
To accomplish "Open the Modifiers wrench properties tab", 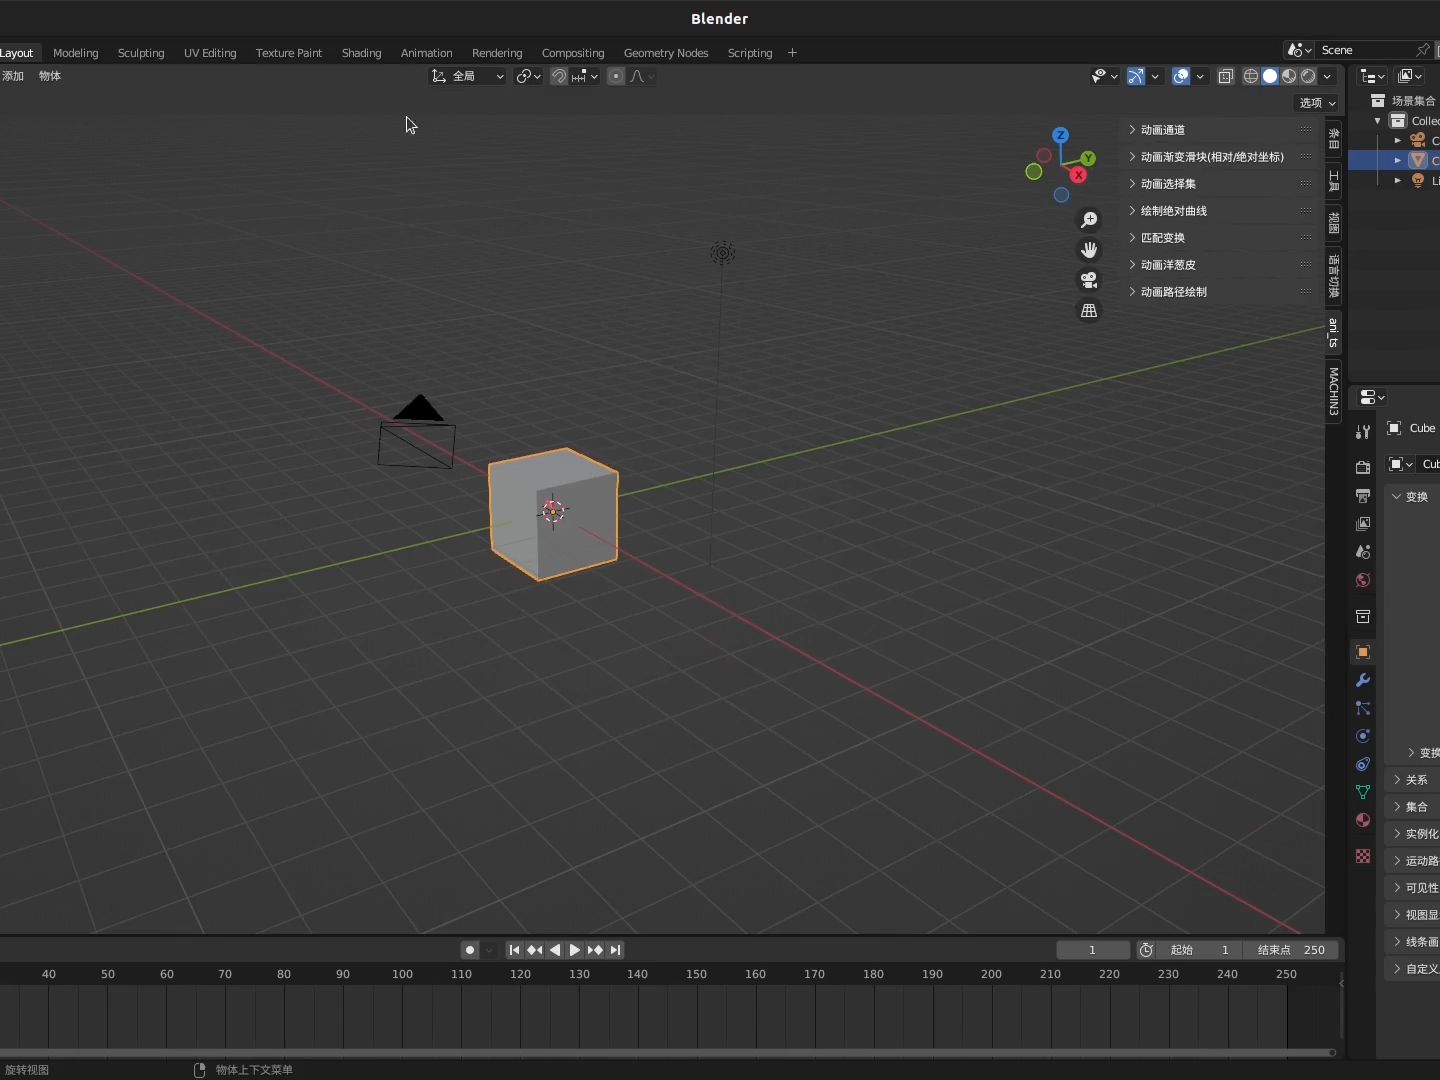I will (x=1362, y=680).
